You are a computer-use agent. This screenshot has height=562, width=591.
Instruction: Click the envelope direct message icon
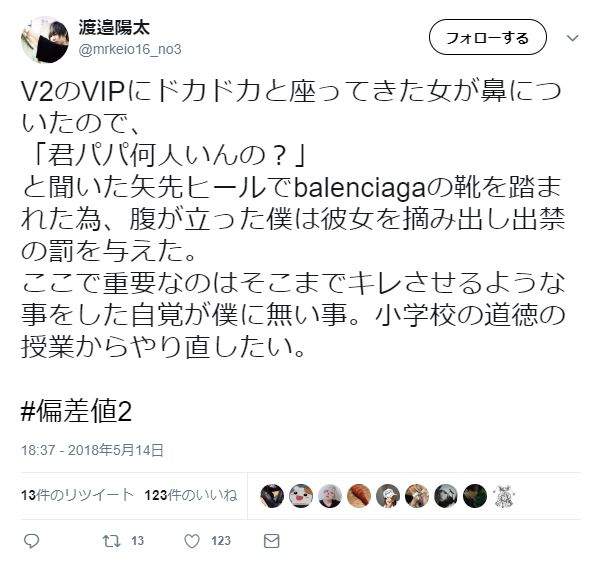point(271,541)
